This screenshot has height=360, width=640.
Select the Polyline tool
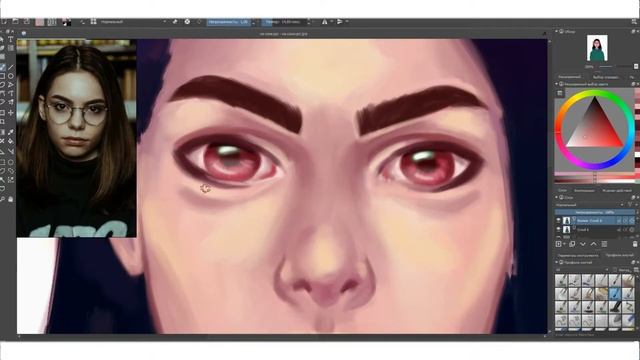point(11,85)
